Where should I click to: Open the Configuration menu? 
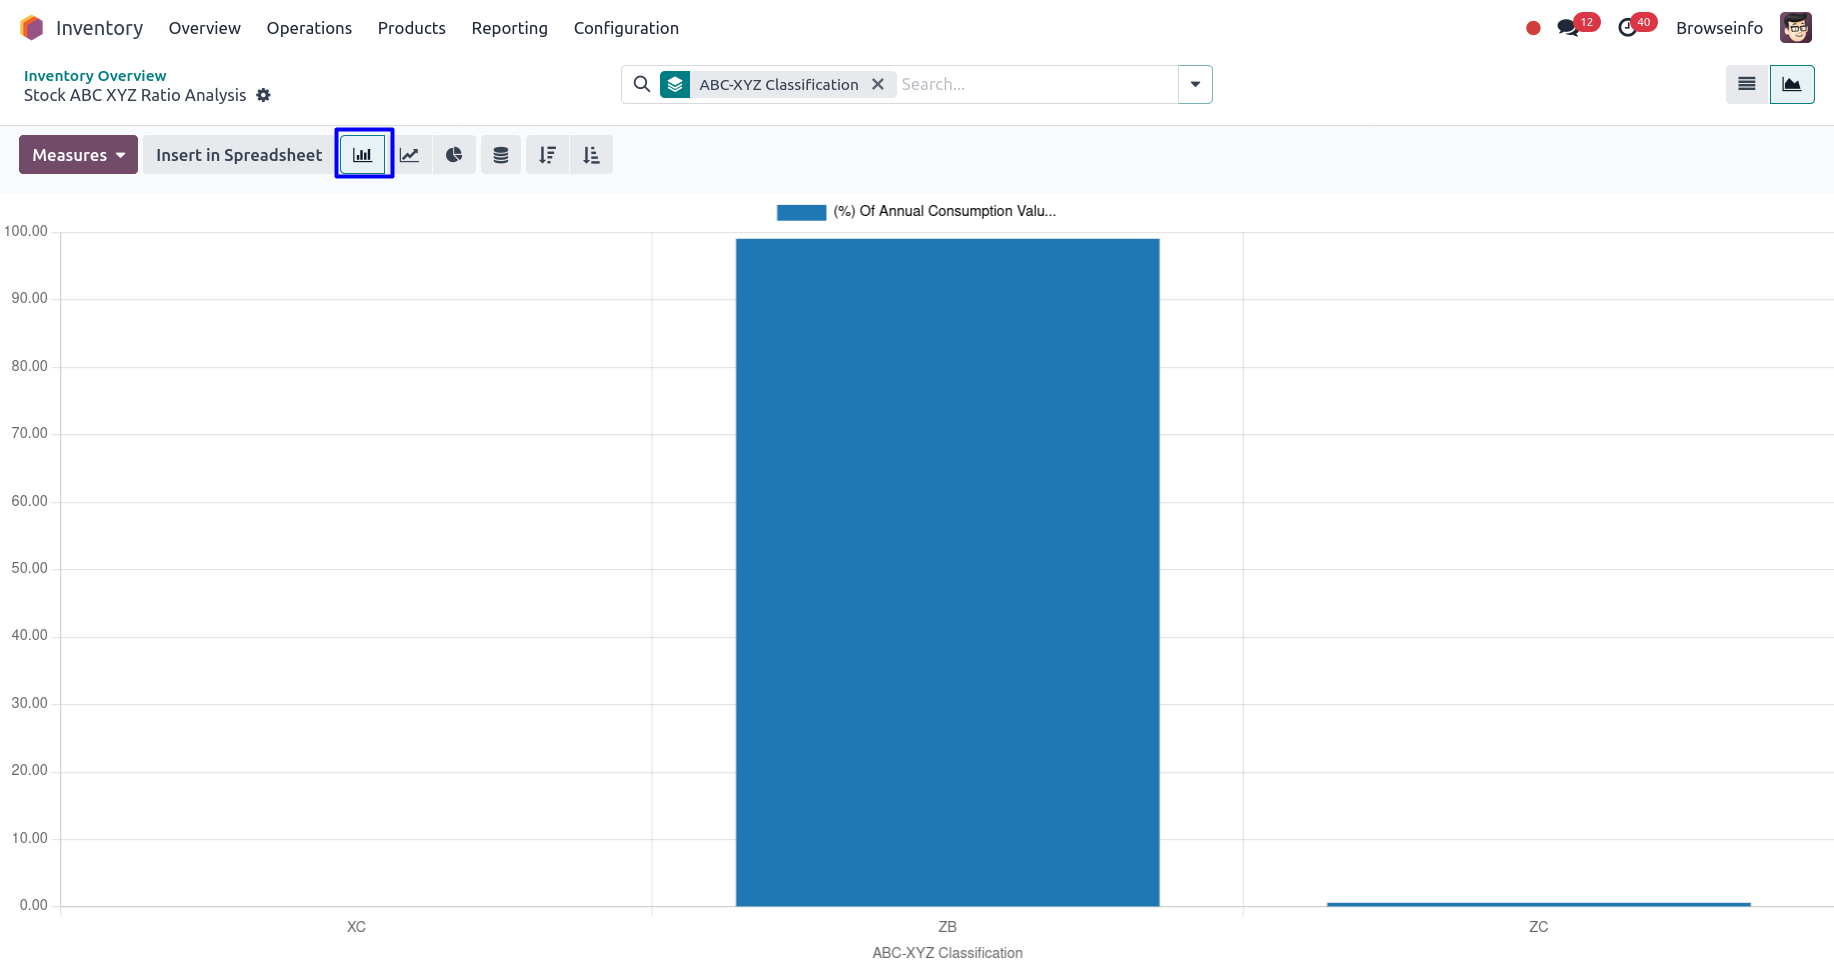tap(626, 28)
